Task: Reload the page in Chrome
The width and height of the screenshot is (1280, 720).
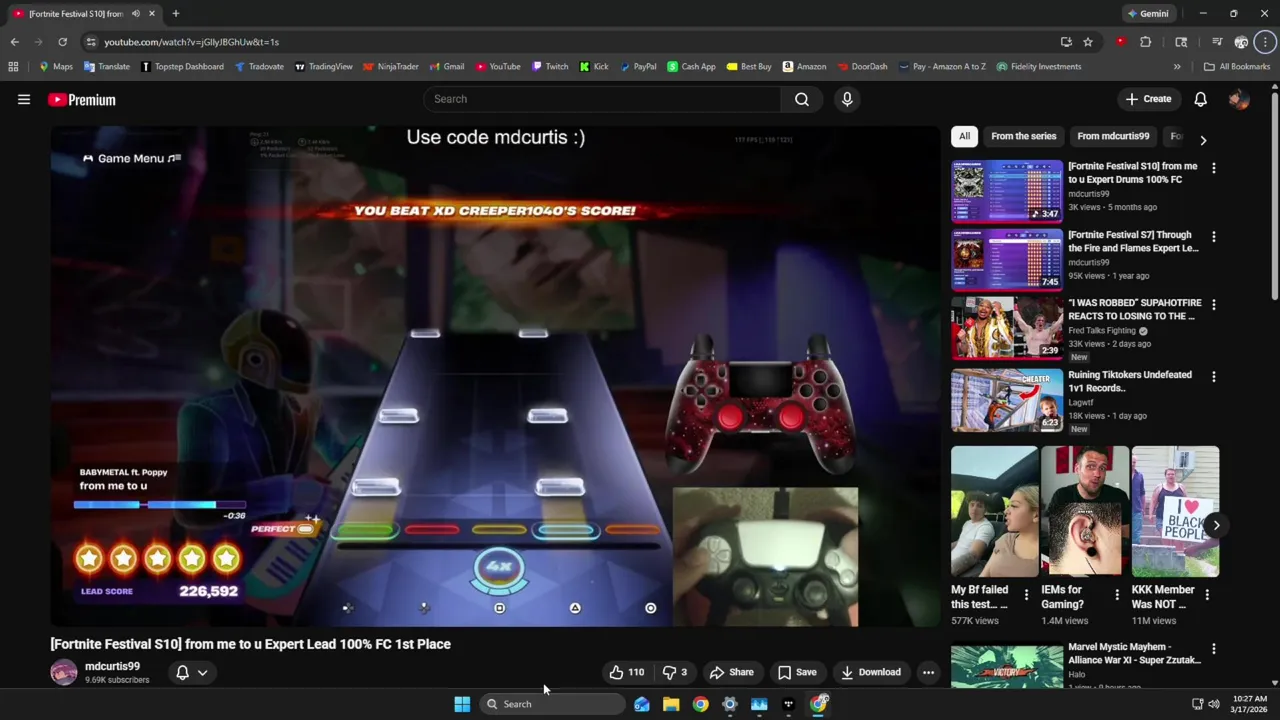Action: [x=62, y=42]
